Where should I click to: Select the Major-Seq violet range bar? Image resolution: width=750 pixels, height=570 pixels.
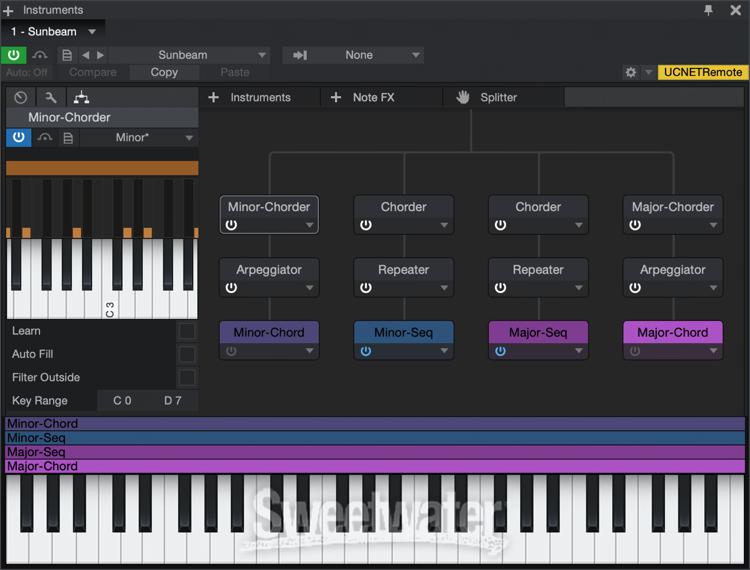(x=375, y=452)
